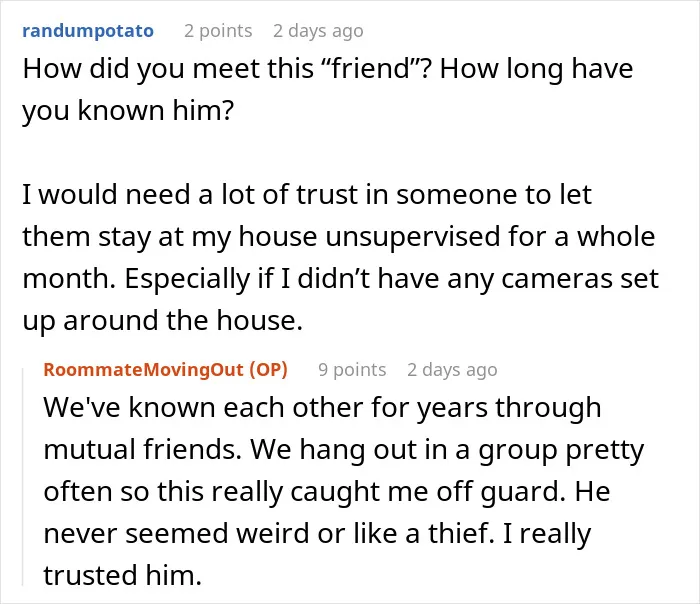This screenshot has height=604, width=700.
Task: Click the line starting "I would need a lot of trust"
Action: coord(307,195)
